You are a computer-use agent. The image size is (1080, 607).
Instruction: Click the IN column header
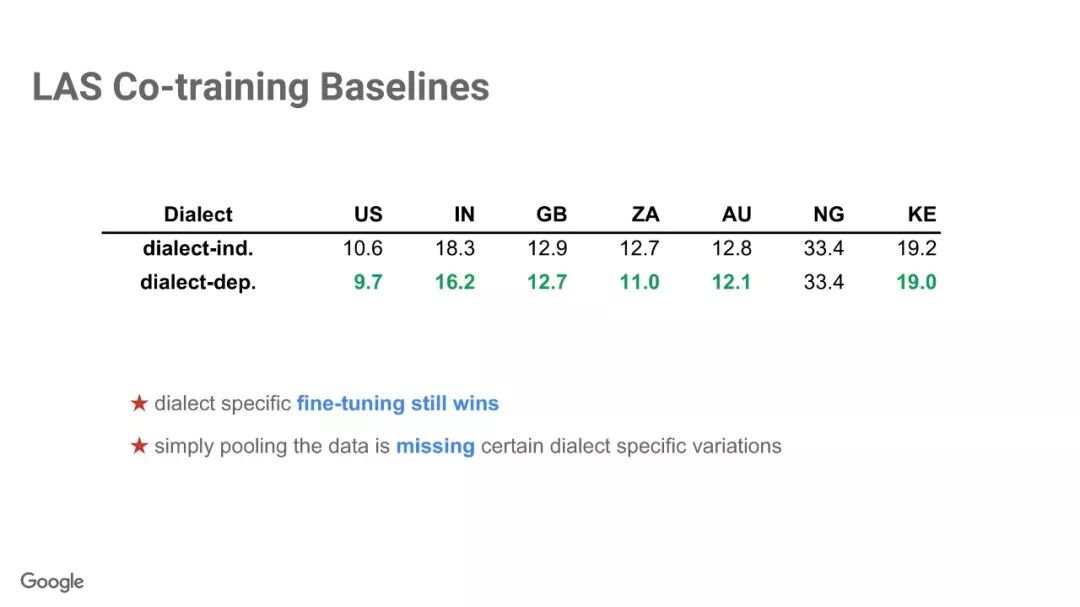[x=464, y=214]
